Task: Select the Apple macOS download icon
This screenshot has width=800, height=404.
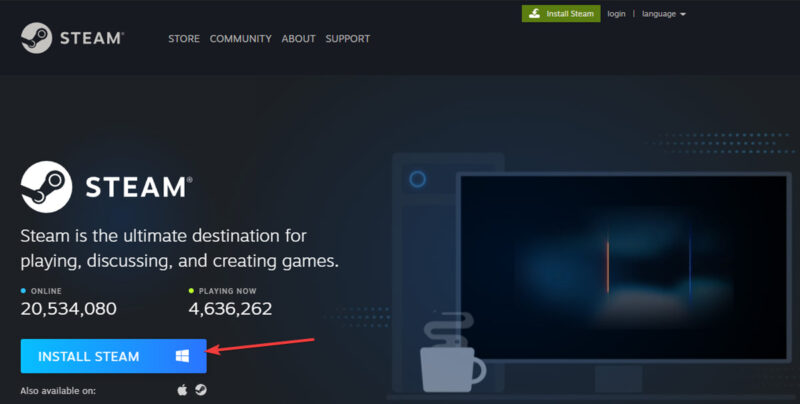Action: pos(182,390)
